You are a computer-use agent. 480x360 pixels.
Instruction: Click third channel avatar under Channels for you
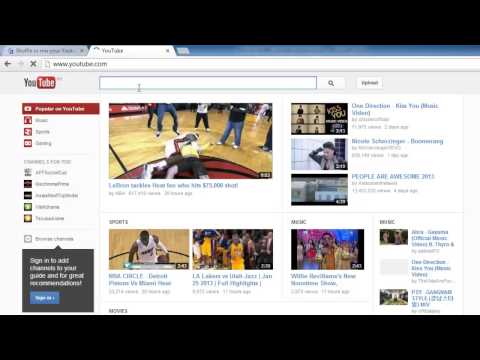pyautogui.click(x=28, y=195)
